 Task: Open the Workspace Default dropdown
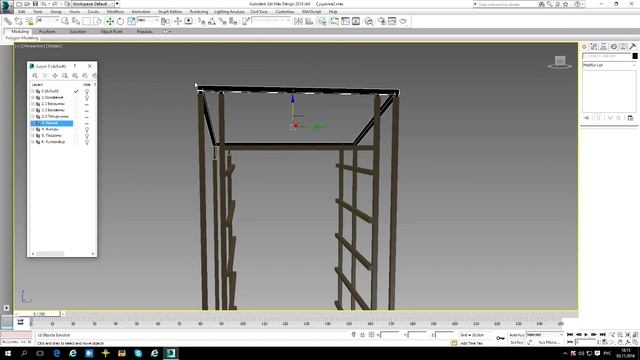pyautogui.click(x=93, y=4)
